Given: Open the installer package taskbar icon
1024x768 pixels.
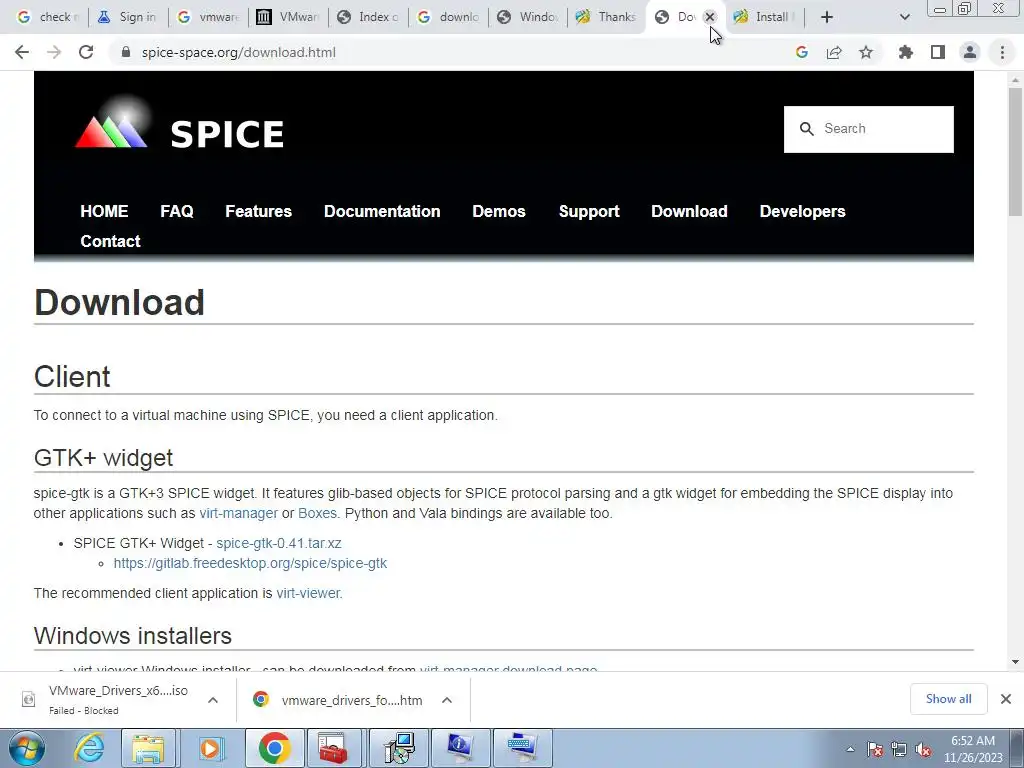Looking at the screenshot, I should click(398, 748).
